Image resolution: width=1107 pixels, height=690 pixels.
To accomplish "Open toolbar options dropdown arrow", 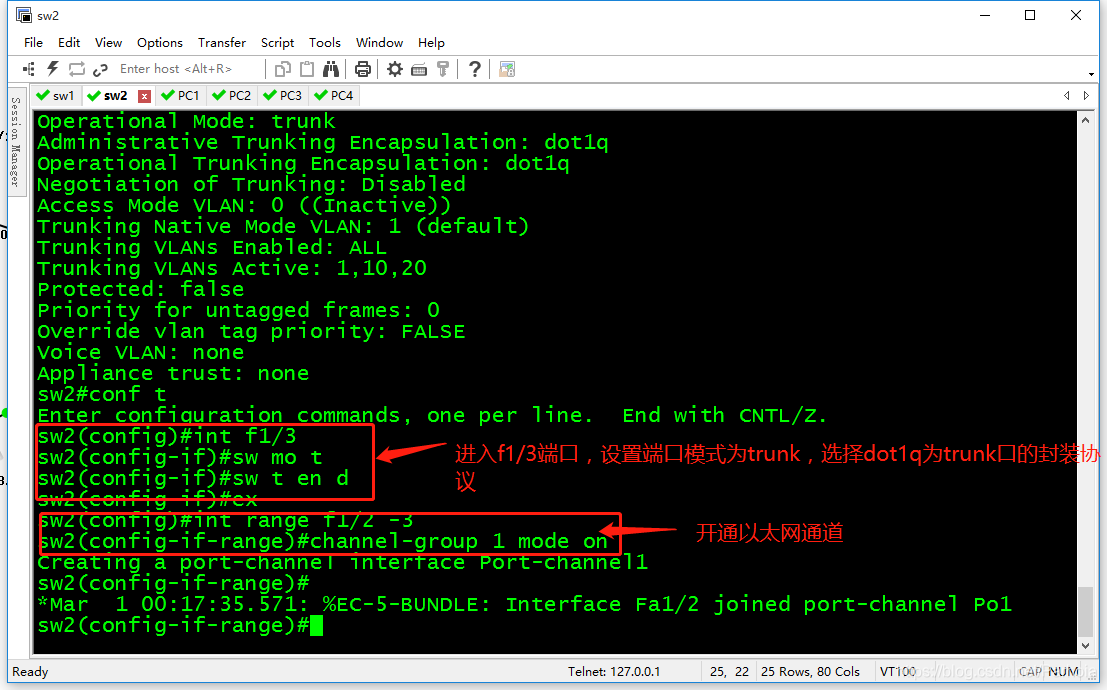I will tap(1091, 74).
